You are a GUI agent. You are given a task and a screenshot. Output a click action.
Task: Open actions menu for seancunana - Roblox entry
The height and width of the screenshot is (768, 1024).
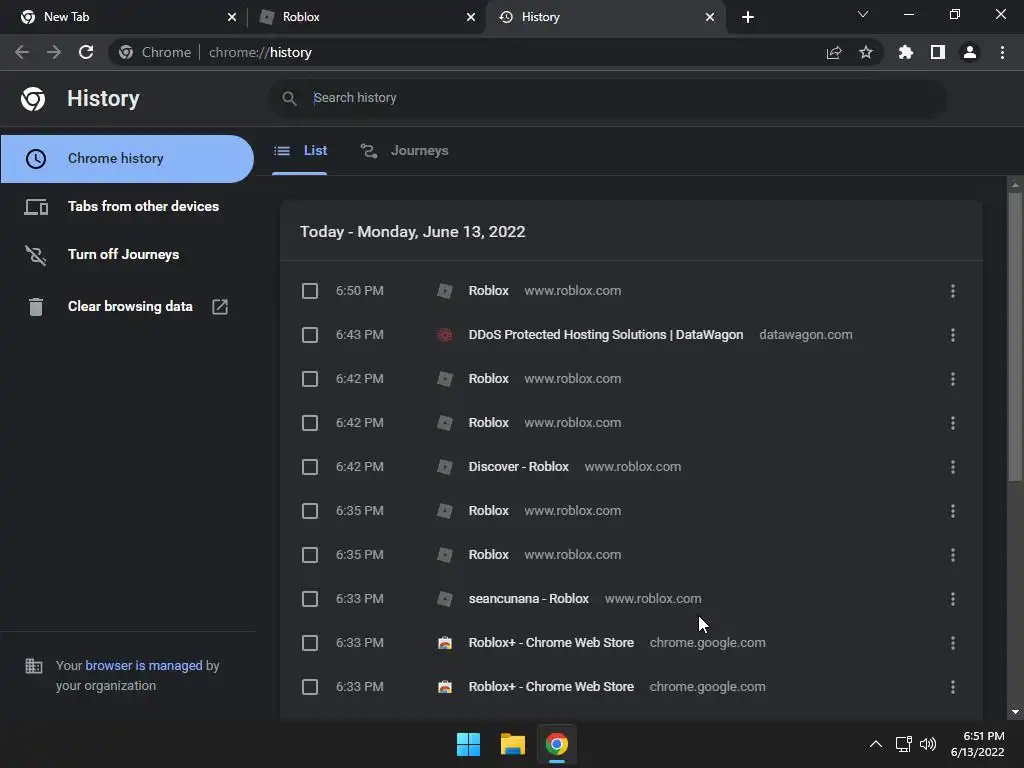[x=953, y=599]
